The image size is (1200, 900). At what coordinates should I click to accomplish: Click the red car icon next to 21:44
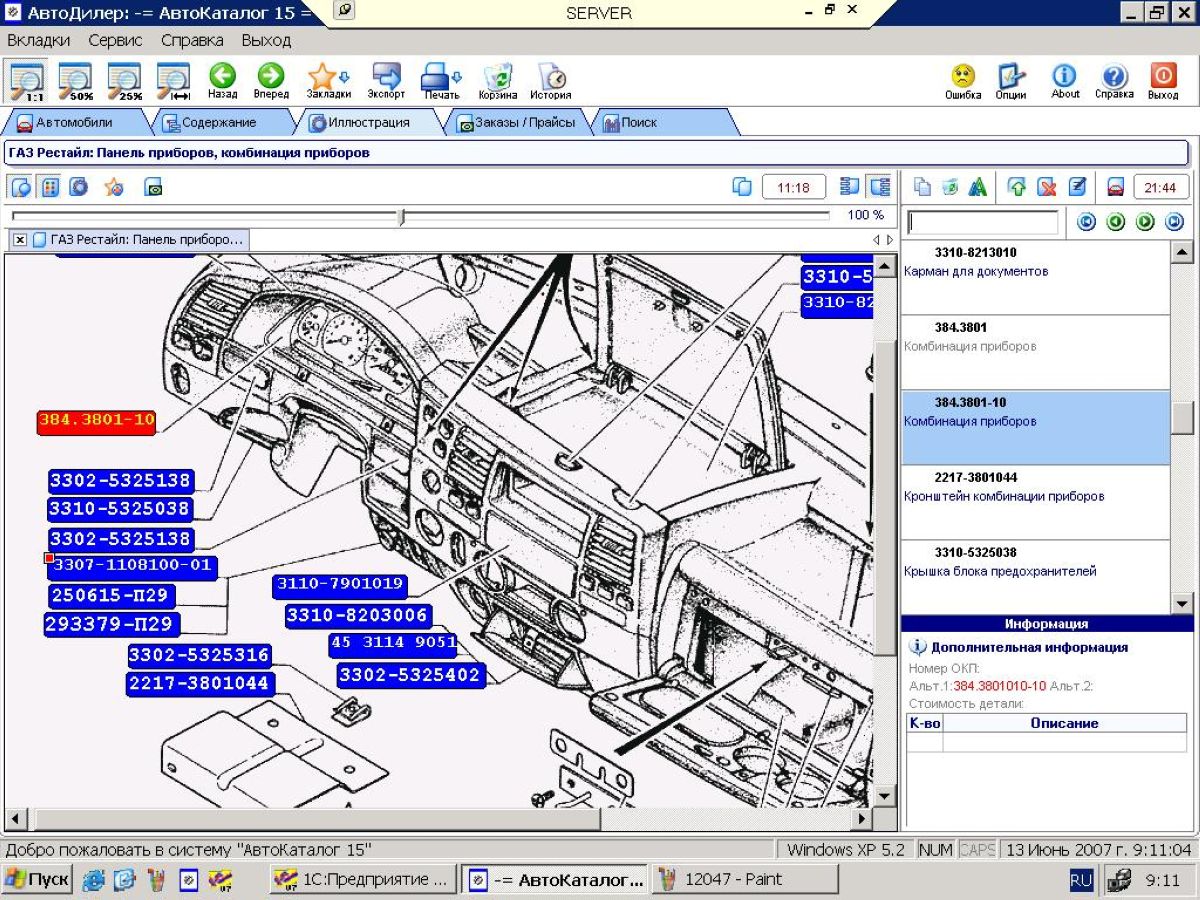1116,187
